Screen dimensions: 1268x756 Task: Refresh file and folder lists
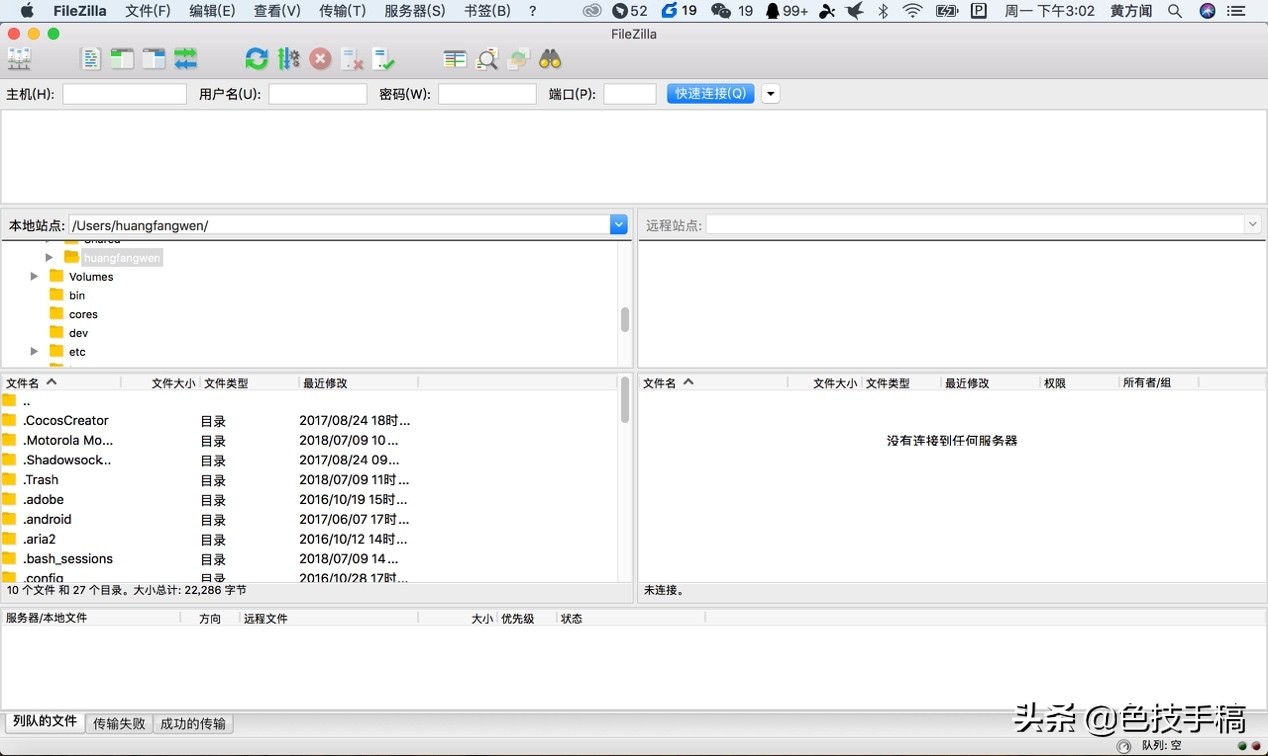click(257, 60)
